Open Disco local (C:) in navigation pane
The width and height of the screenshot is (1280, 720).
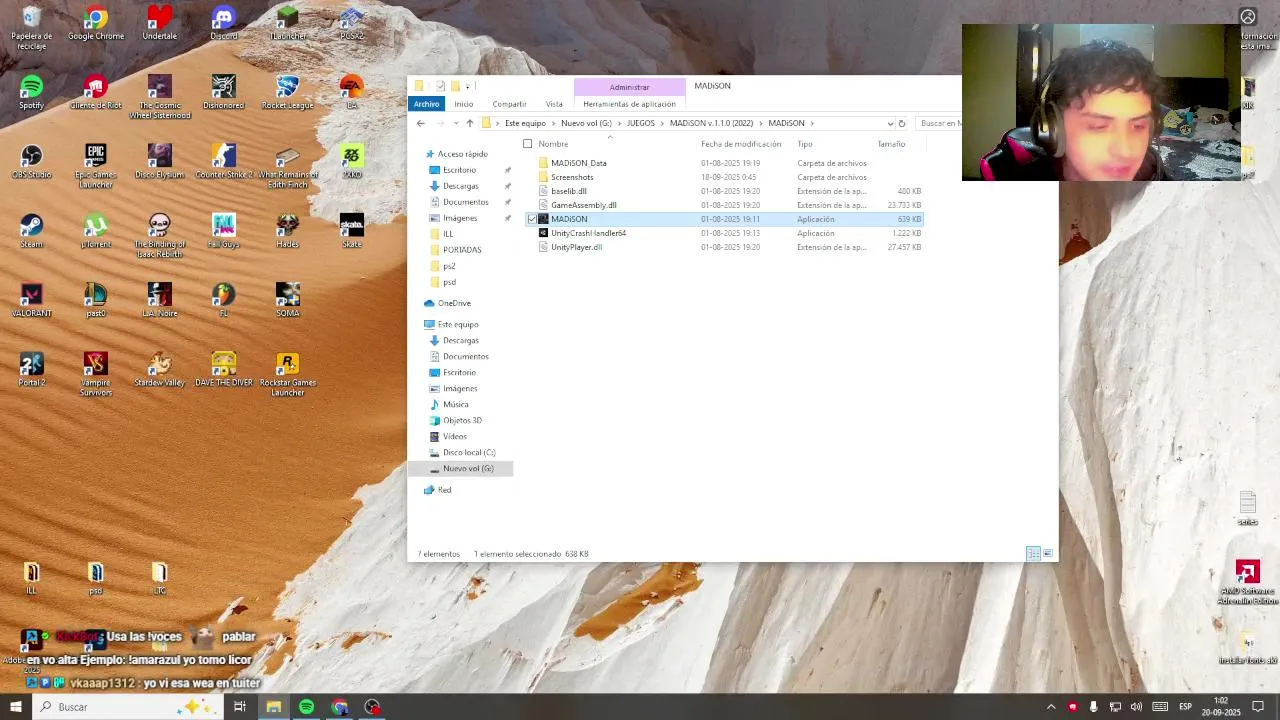[x=469, y=452]
